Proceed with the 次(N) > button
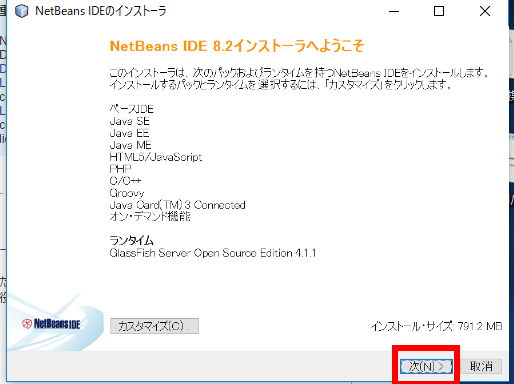This screenshot has height=384, width=514. coord(426,366)
